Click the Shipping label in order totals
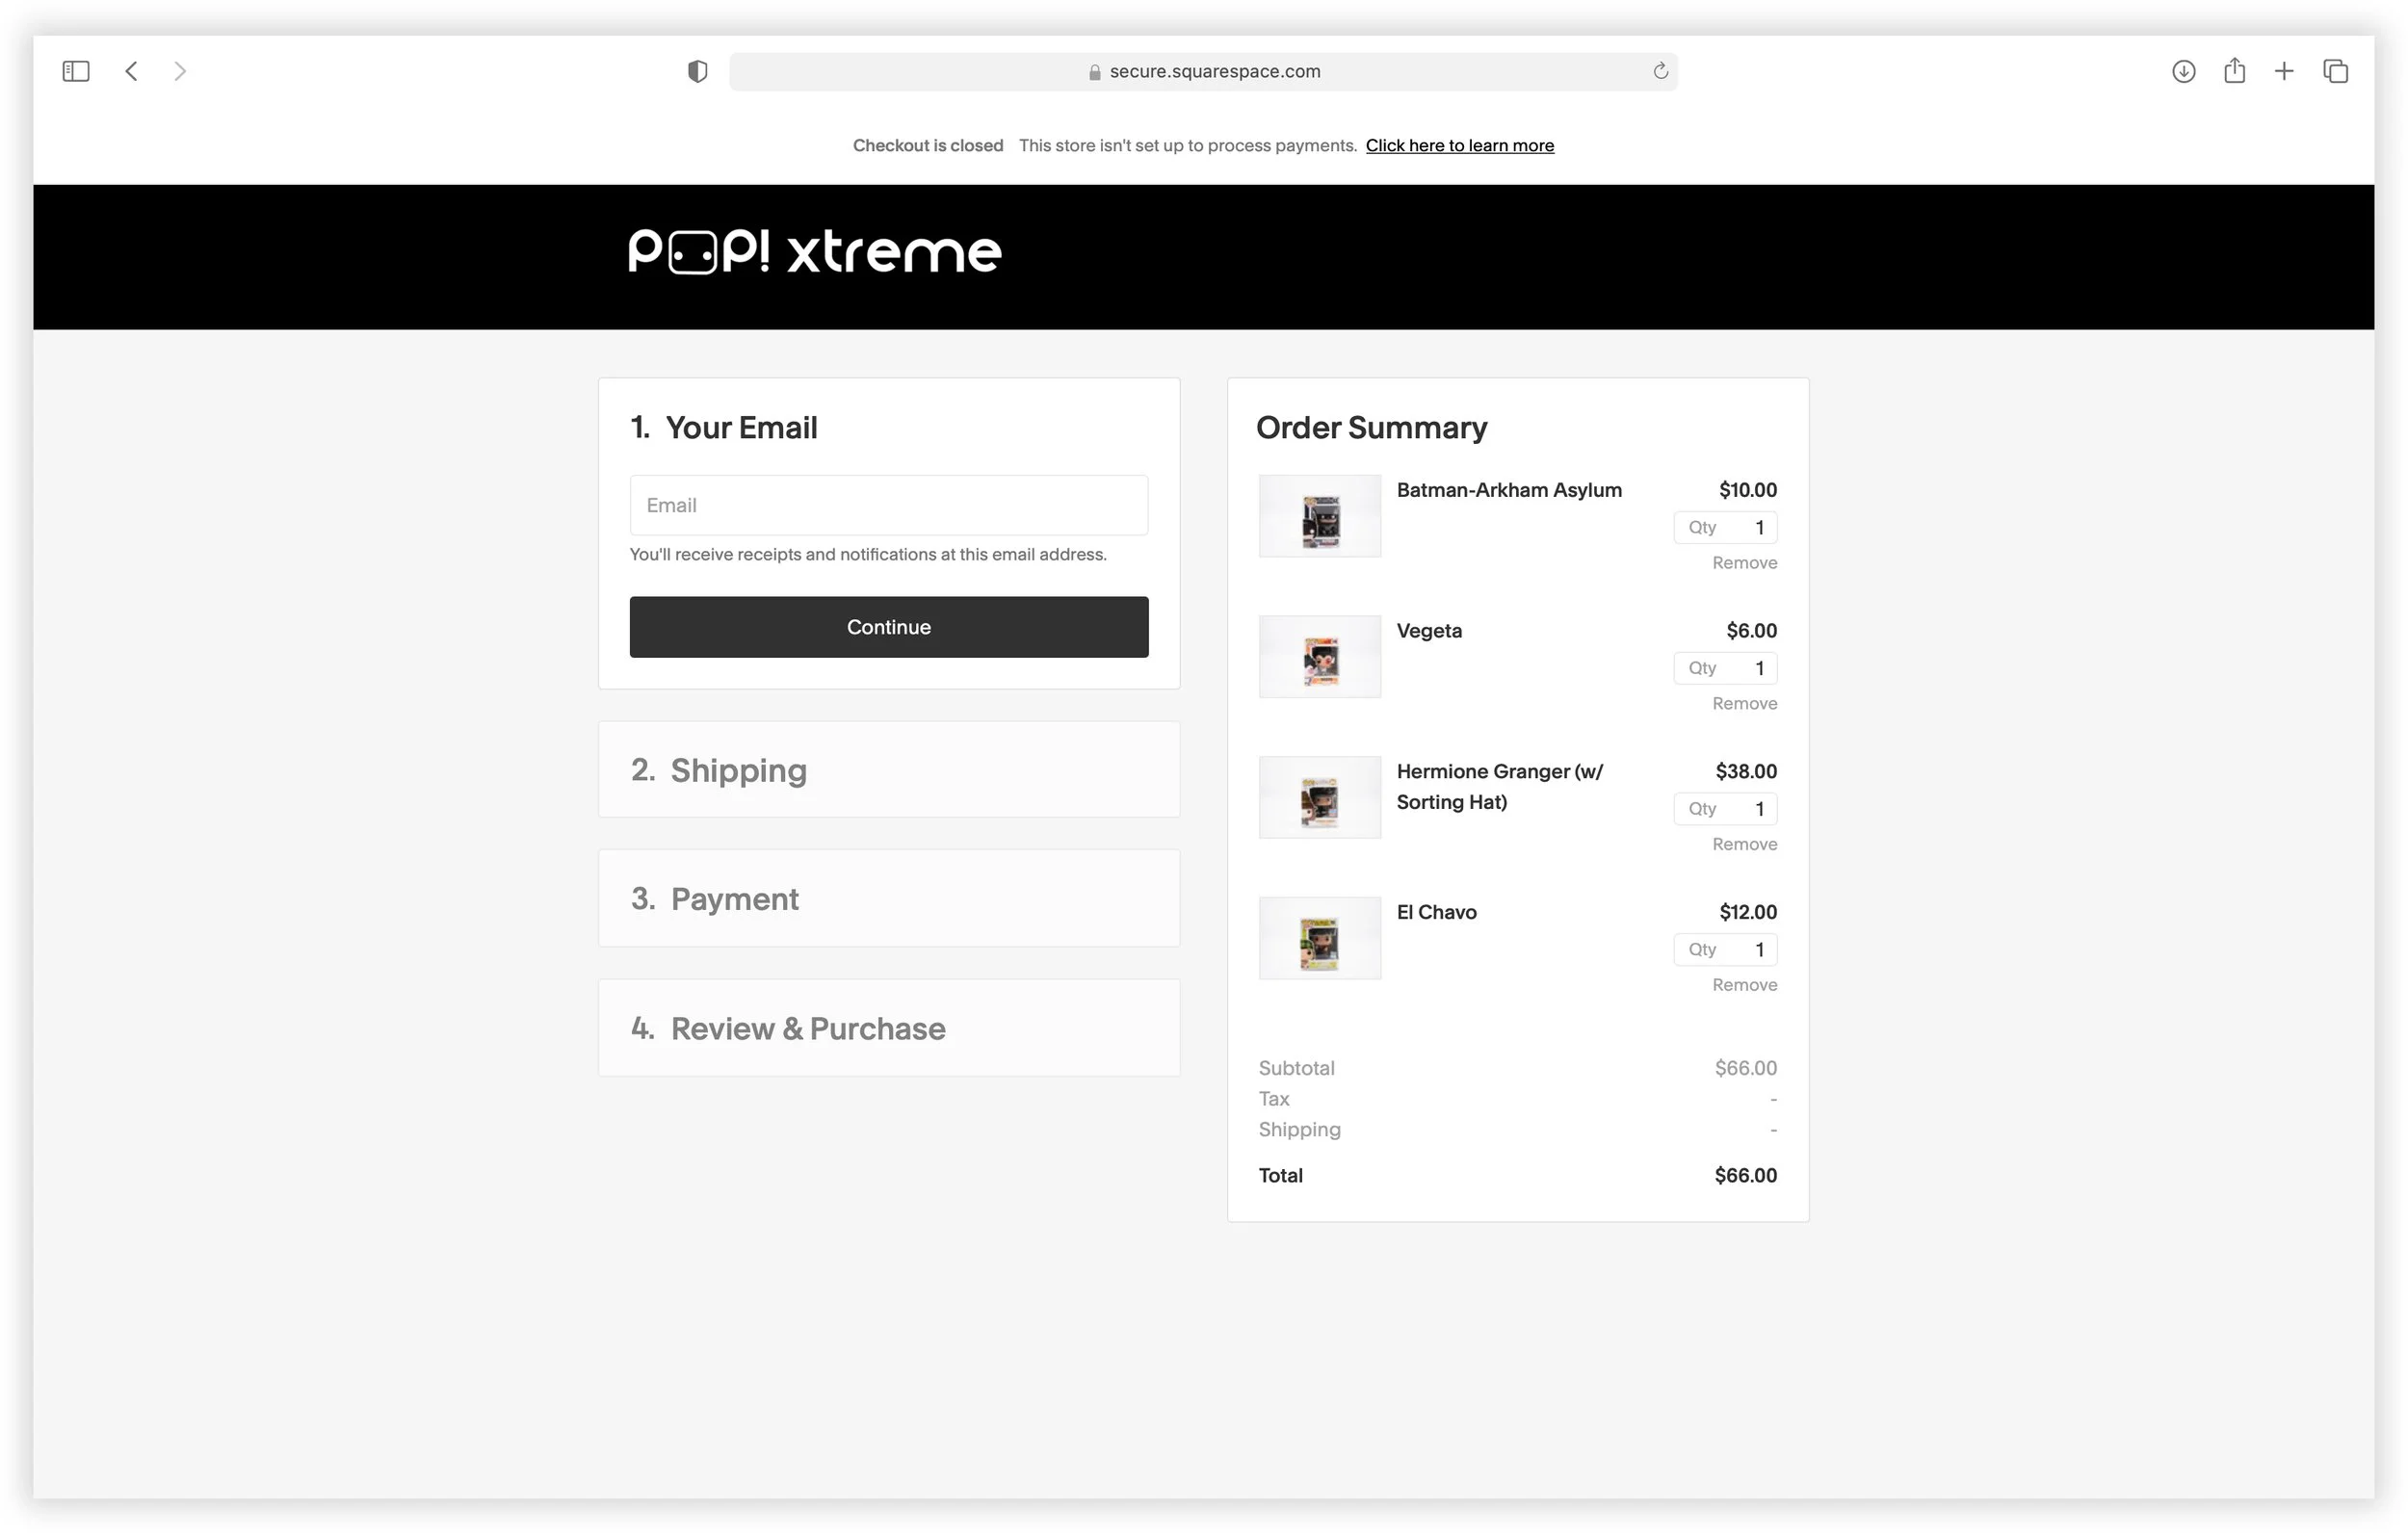Screen dimensions: 2408x1535 (1300, 1130)
